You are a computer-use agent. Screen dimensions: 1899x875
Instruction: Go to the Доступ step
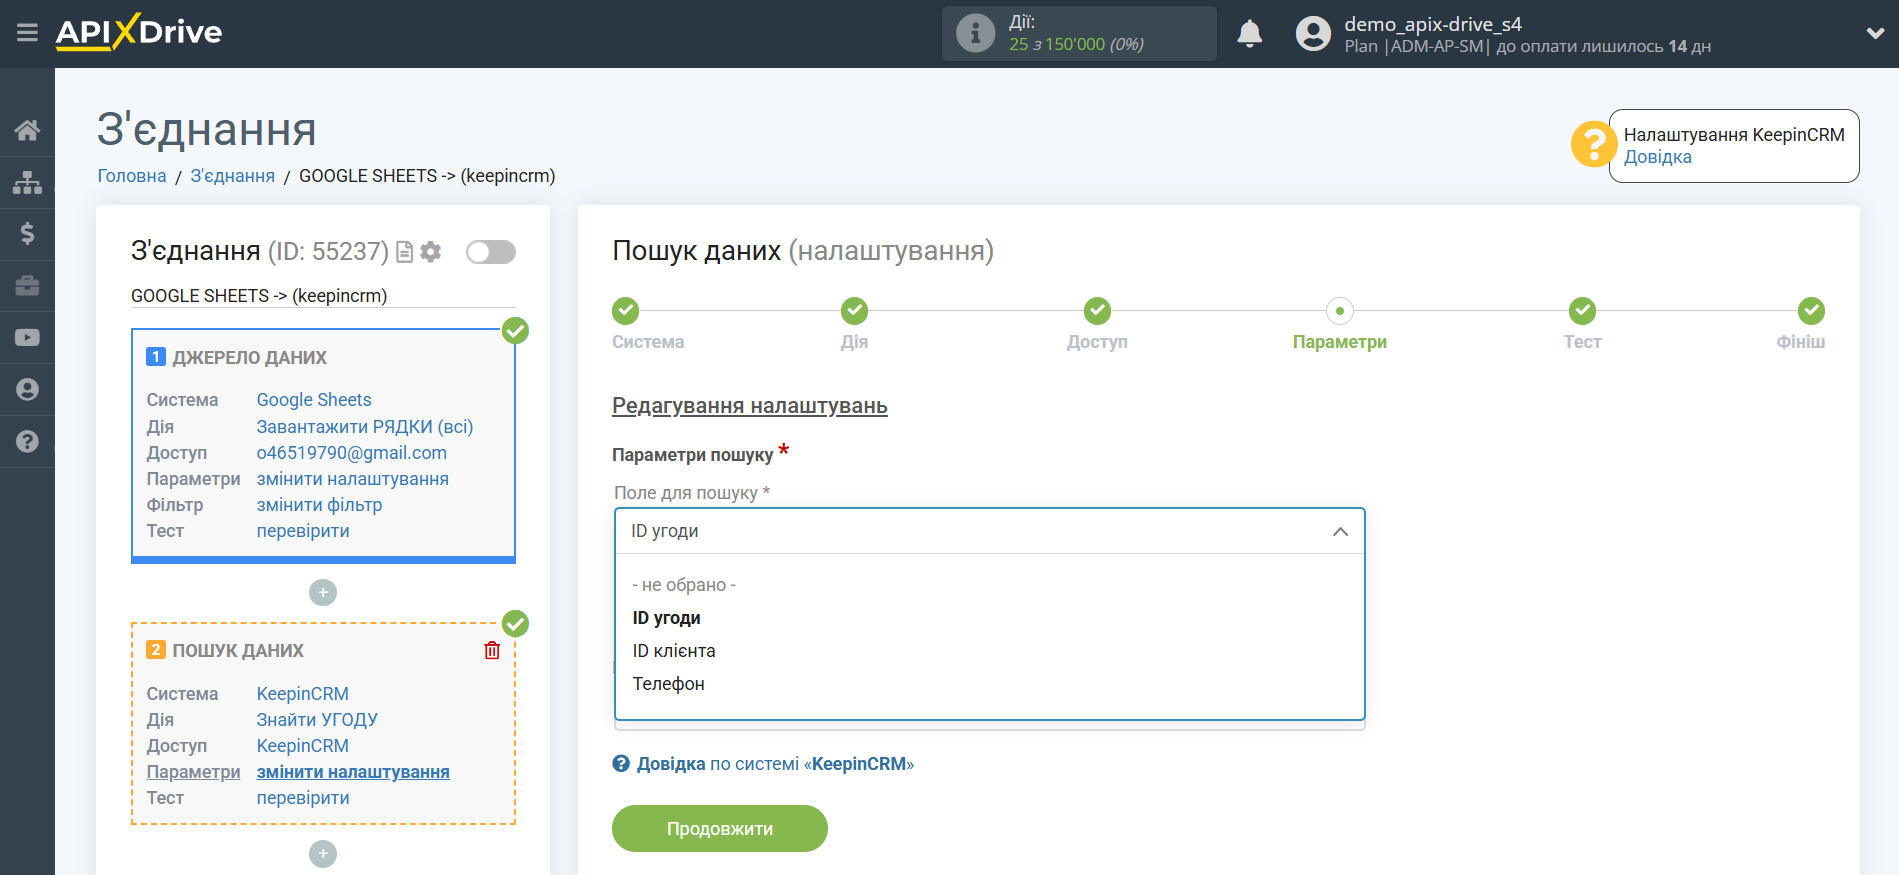[x=1097, y=311]
